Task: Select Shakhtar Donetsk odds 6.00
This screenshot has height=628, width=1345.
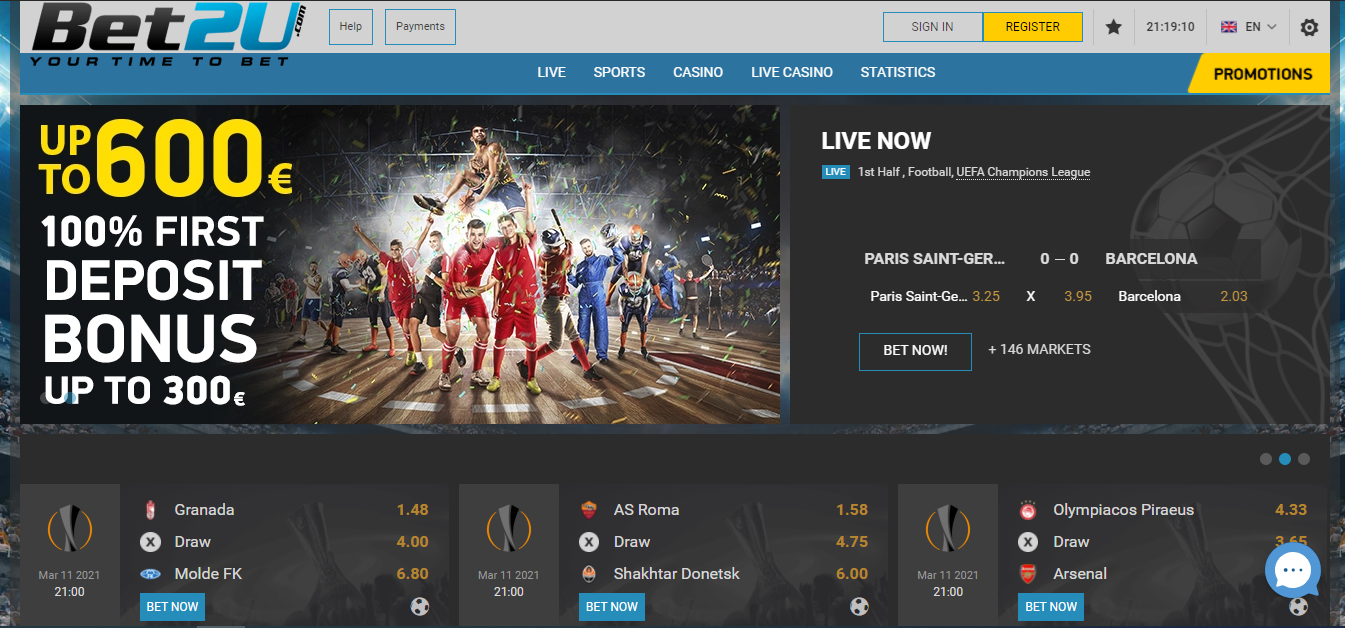Action: click(x=852, y=574)
